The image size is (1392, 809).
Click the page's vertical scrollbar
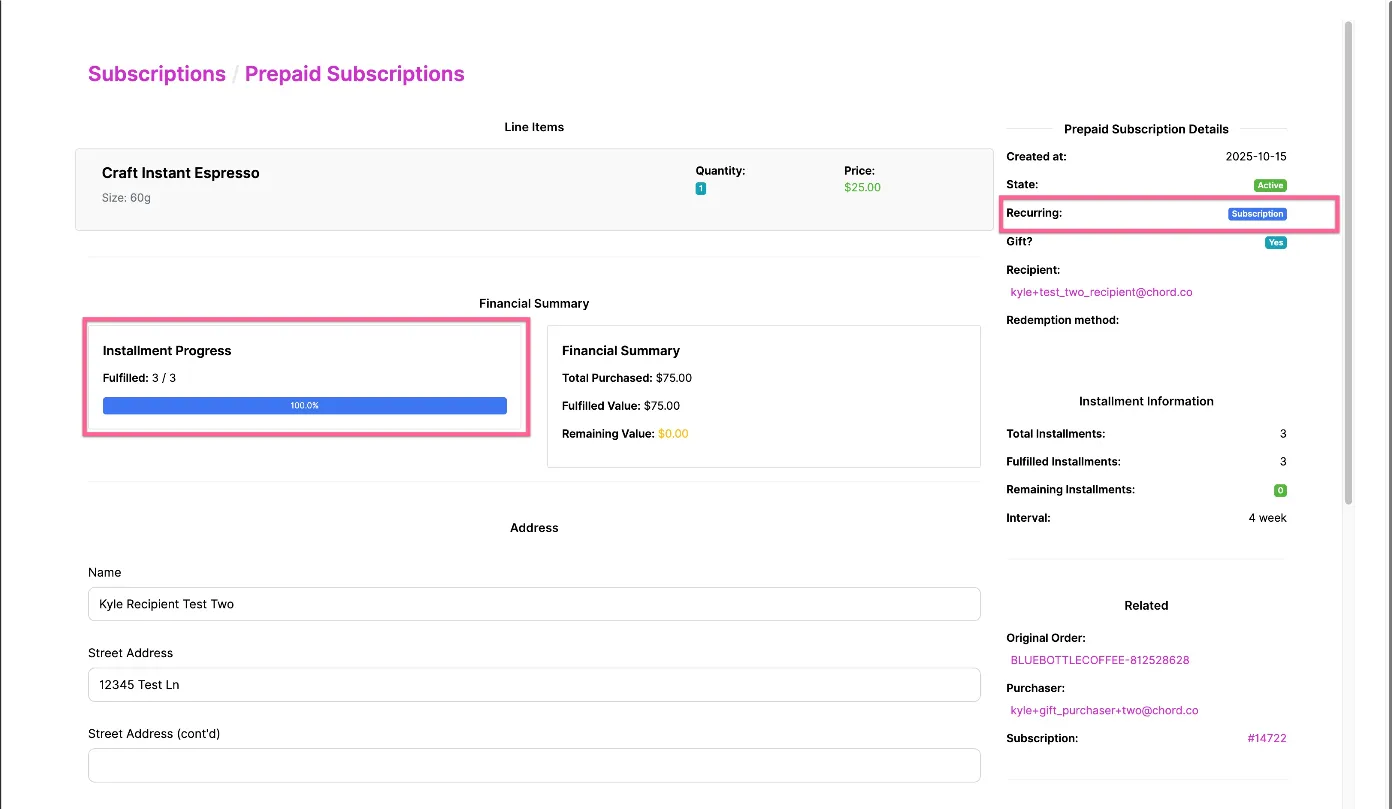click(x=1348, y=262)
